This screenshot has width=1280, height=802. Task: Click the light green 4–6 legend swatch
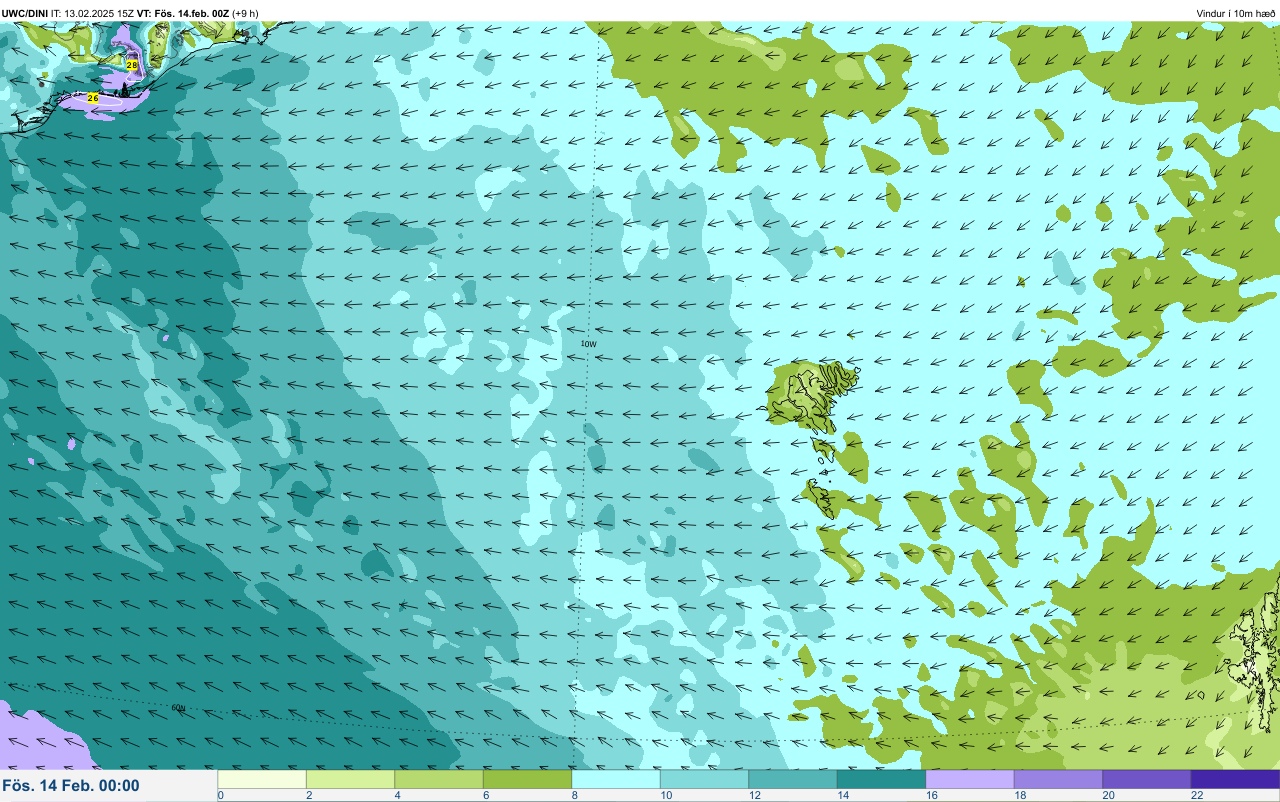[439, 779]
